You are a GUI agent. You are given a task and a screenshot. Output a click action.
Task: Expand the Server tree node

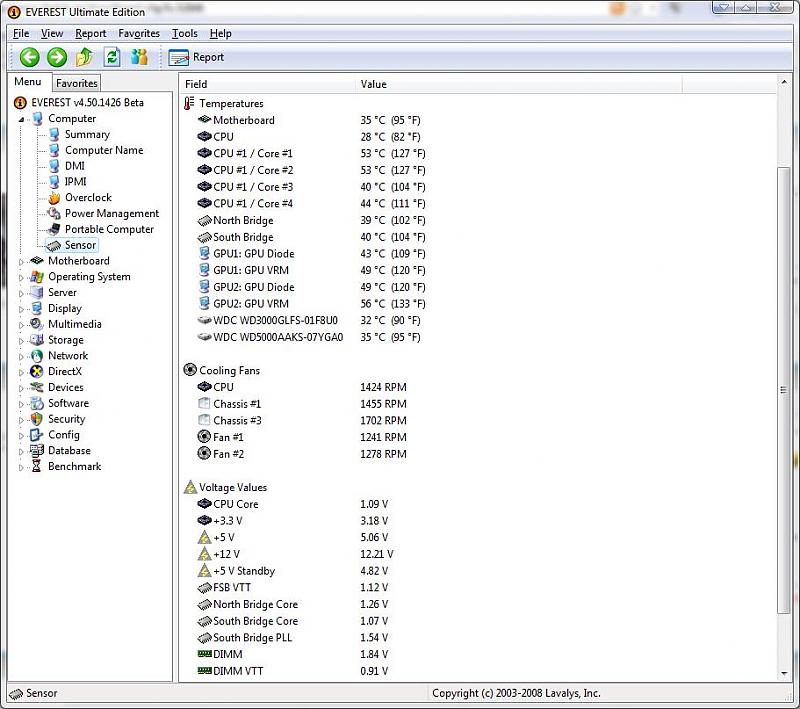[x=21, y=294]
